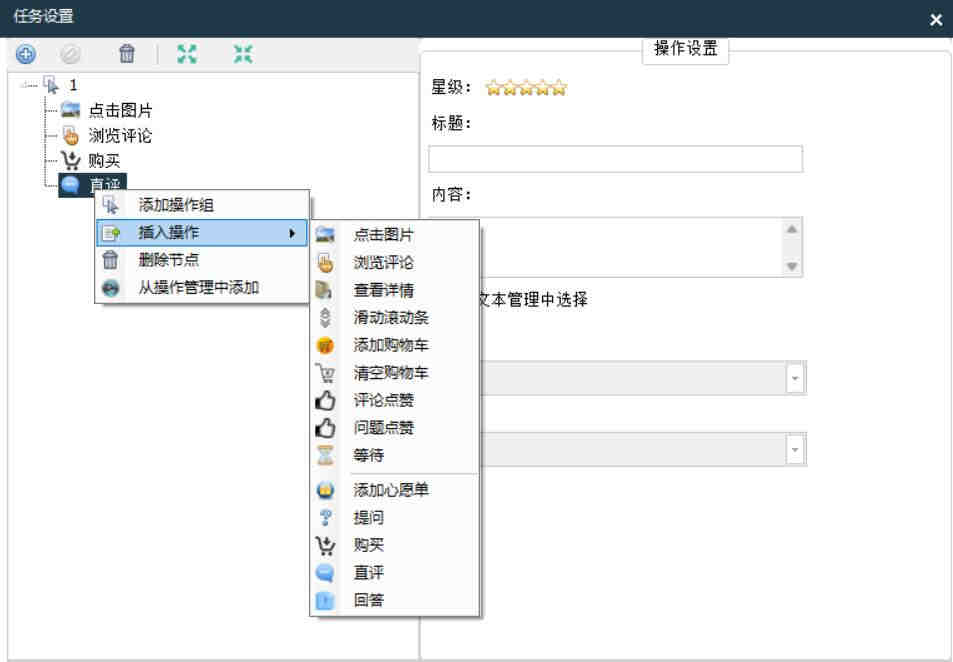Select 从操作管理中添加 context menu item

[198, 288]
